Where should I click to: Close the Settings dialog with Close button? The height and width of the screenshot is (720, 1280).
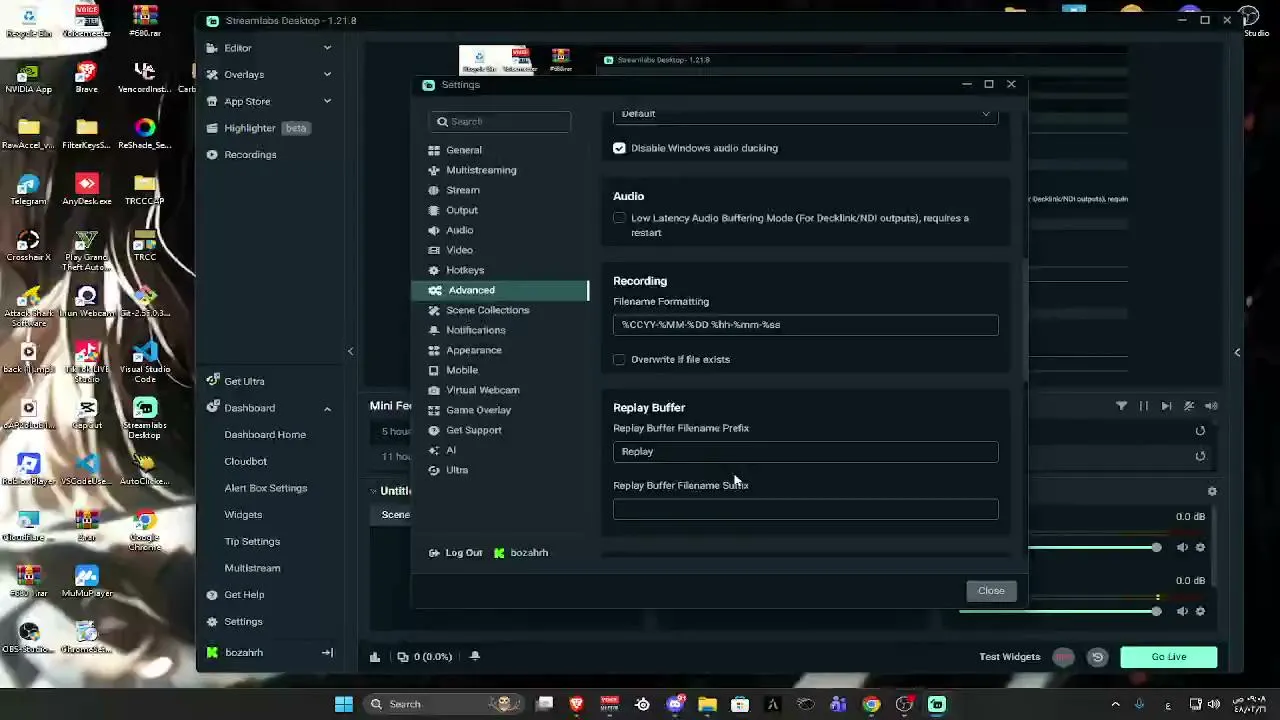(991, 591)
